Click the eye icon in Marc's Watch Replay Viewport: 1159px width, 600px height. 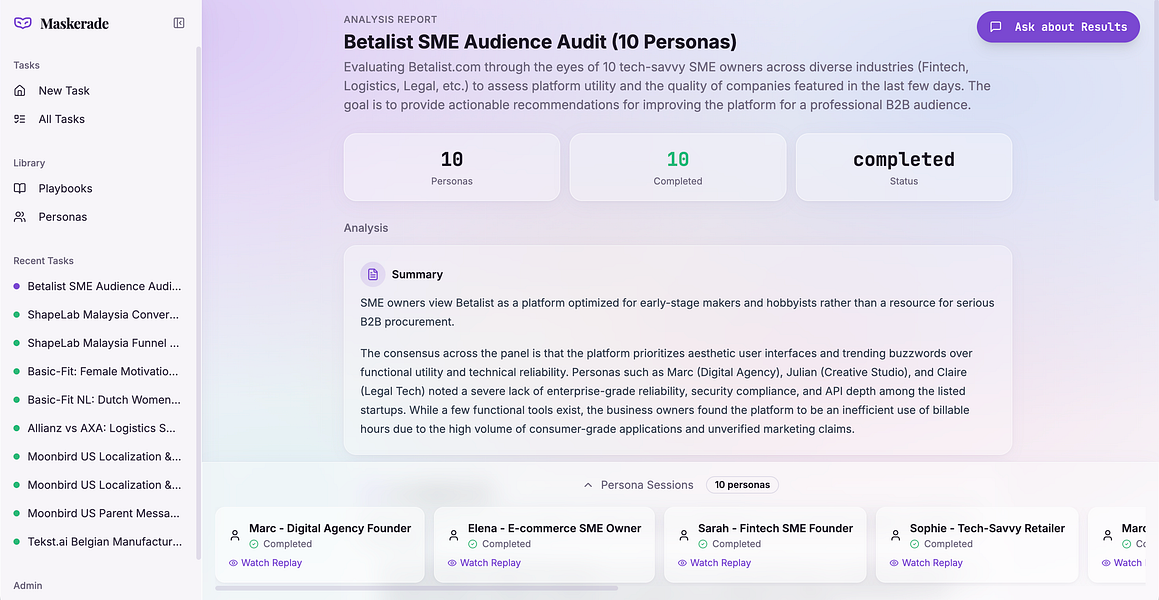[x=234, y=563]
